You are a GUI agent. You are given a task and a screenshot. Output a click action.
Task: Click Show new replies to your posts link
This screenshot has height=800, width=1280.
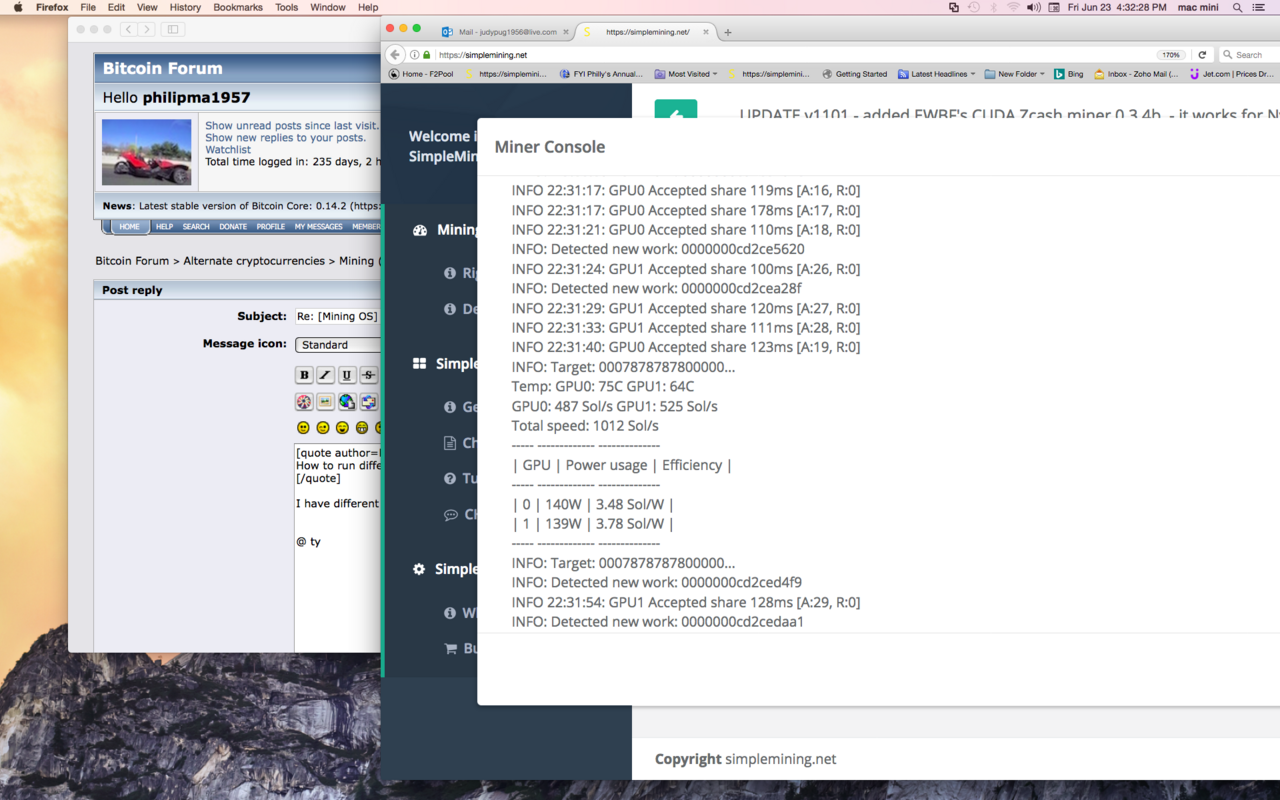pos(285,138)
